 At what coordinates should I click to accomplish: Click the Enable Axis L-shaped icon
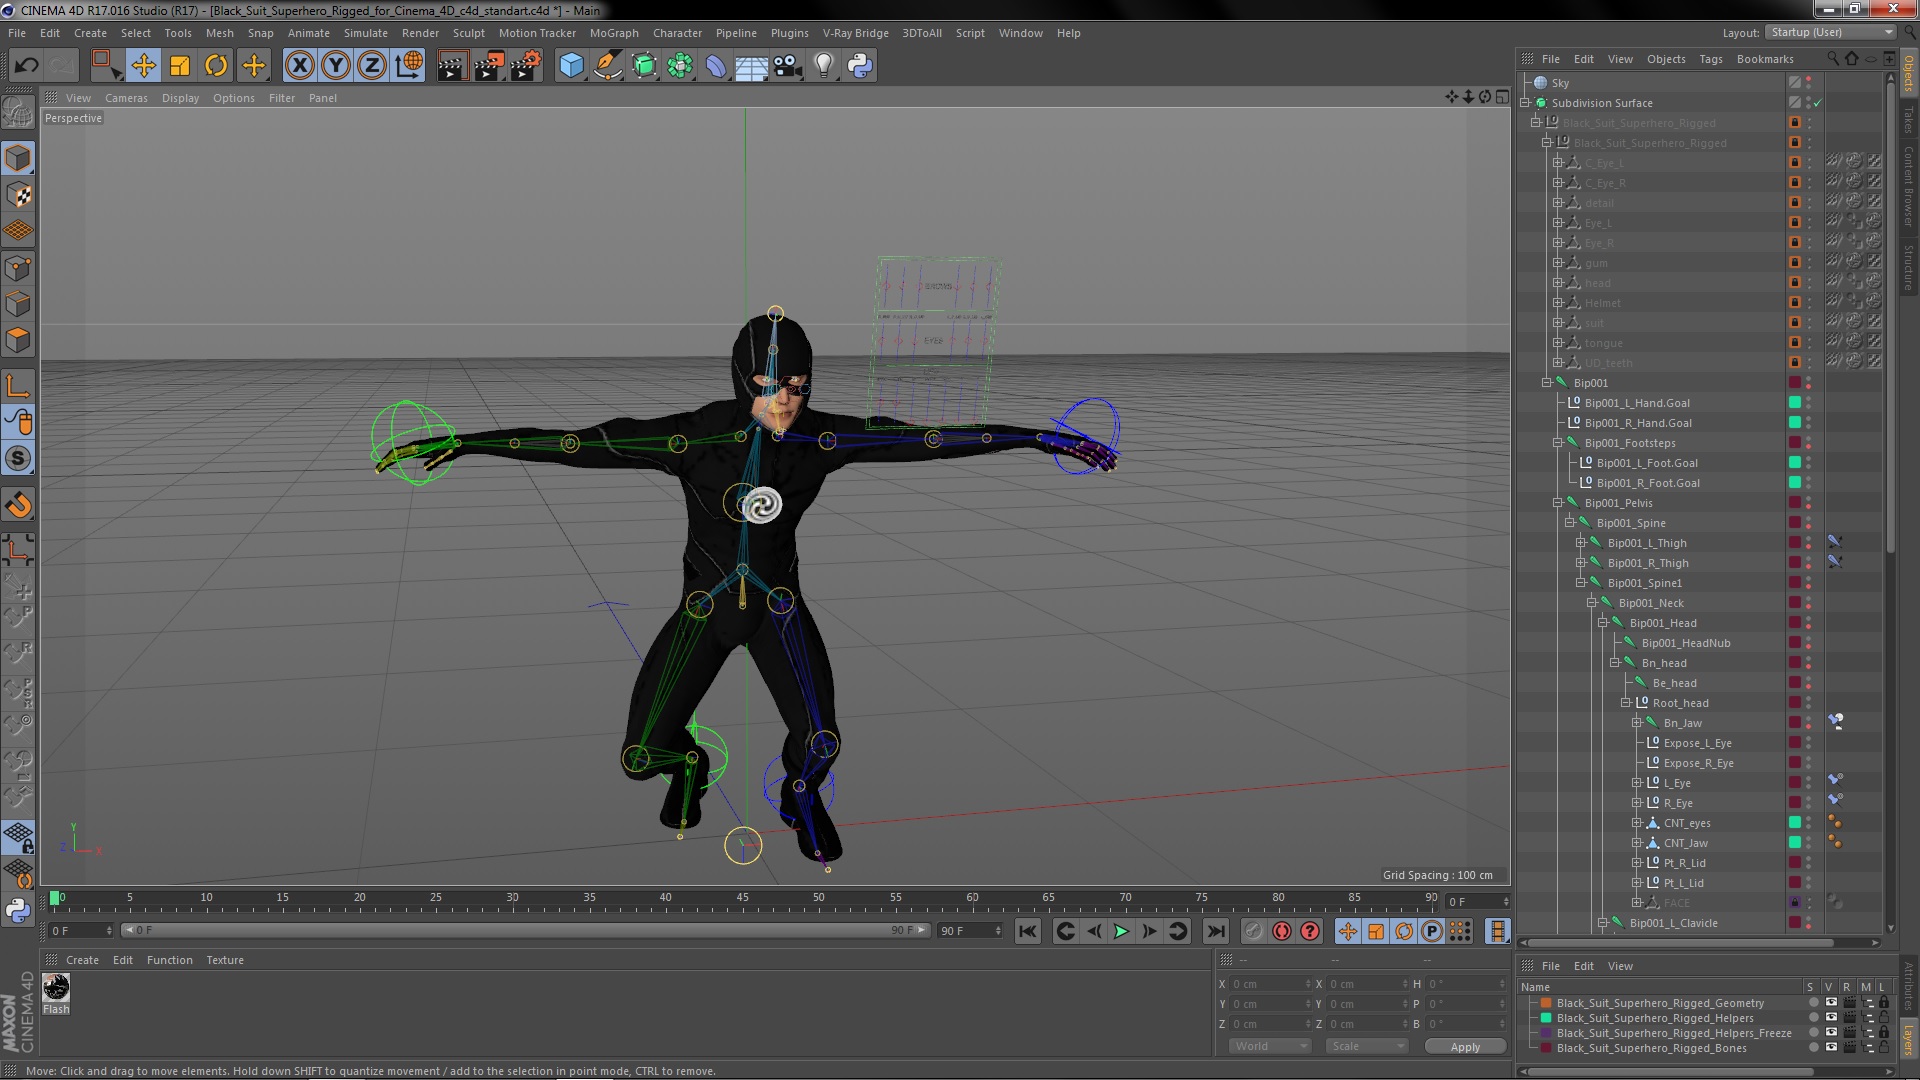[18, 386]
